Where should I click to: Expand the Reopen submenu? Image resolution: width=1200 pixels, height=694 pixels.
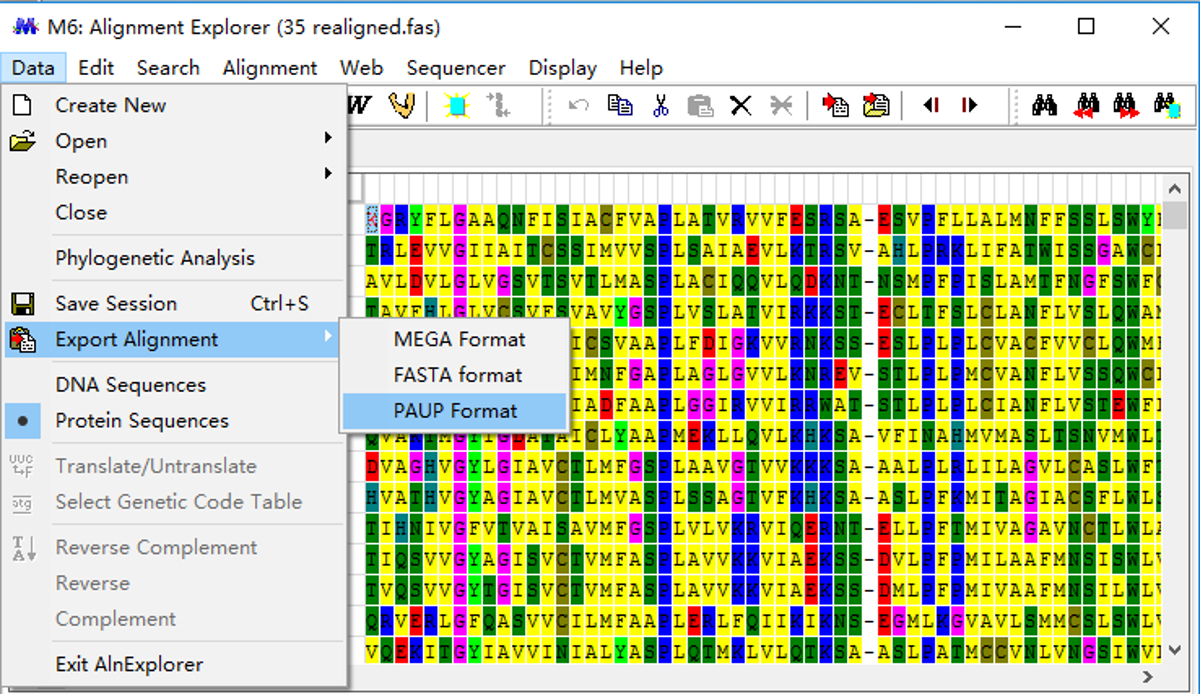tap(92, 177)
